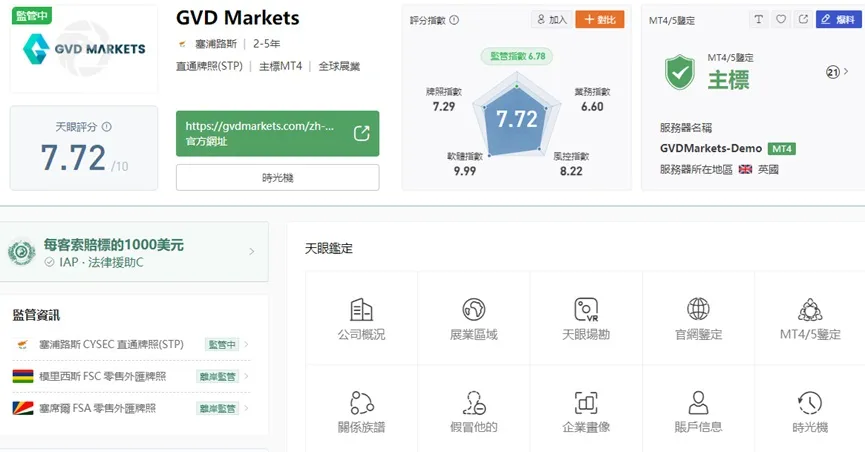
Task: Expand the 模里西斯 FSC license row
Action: point(131,376)
